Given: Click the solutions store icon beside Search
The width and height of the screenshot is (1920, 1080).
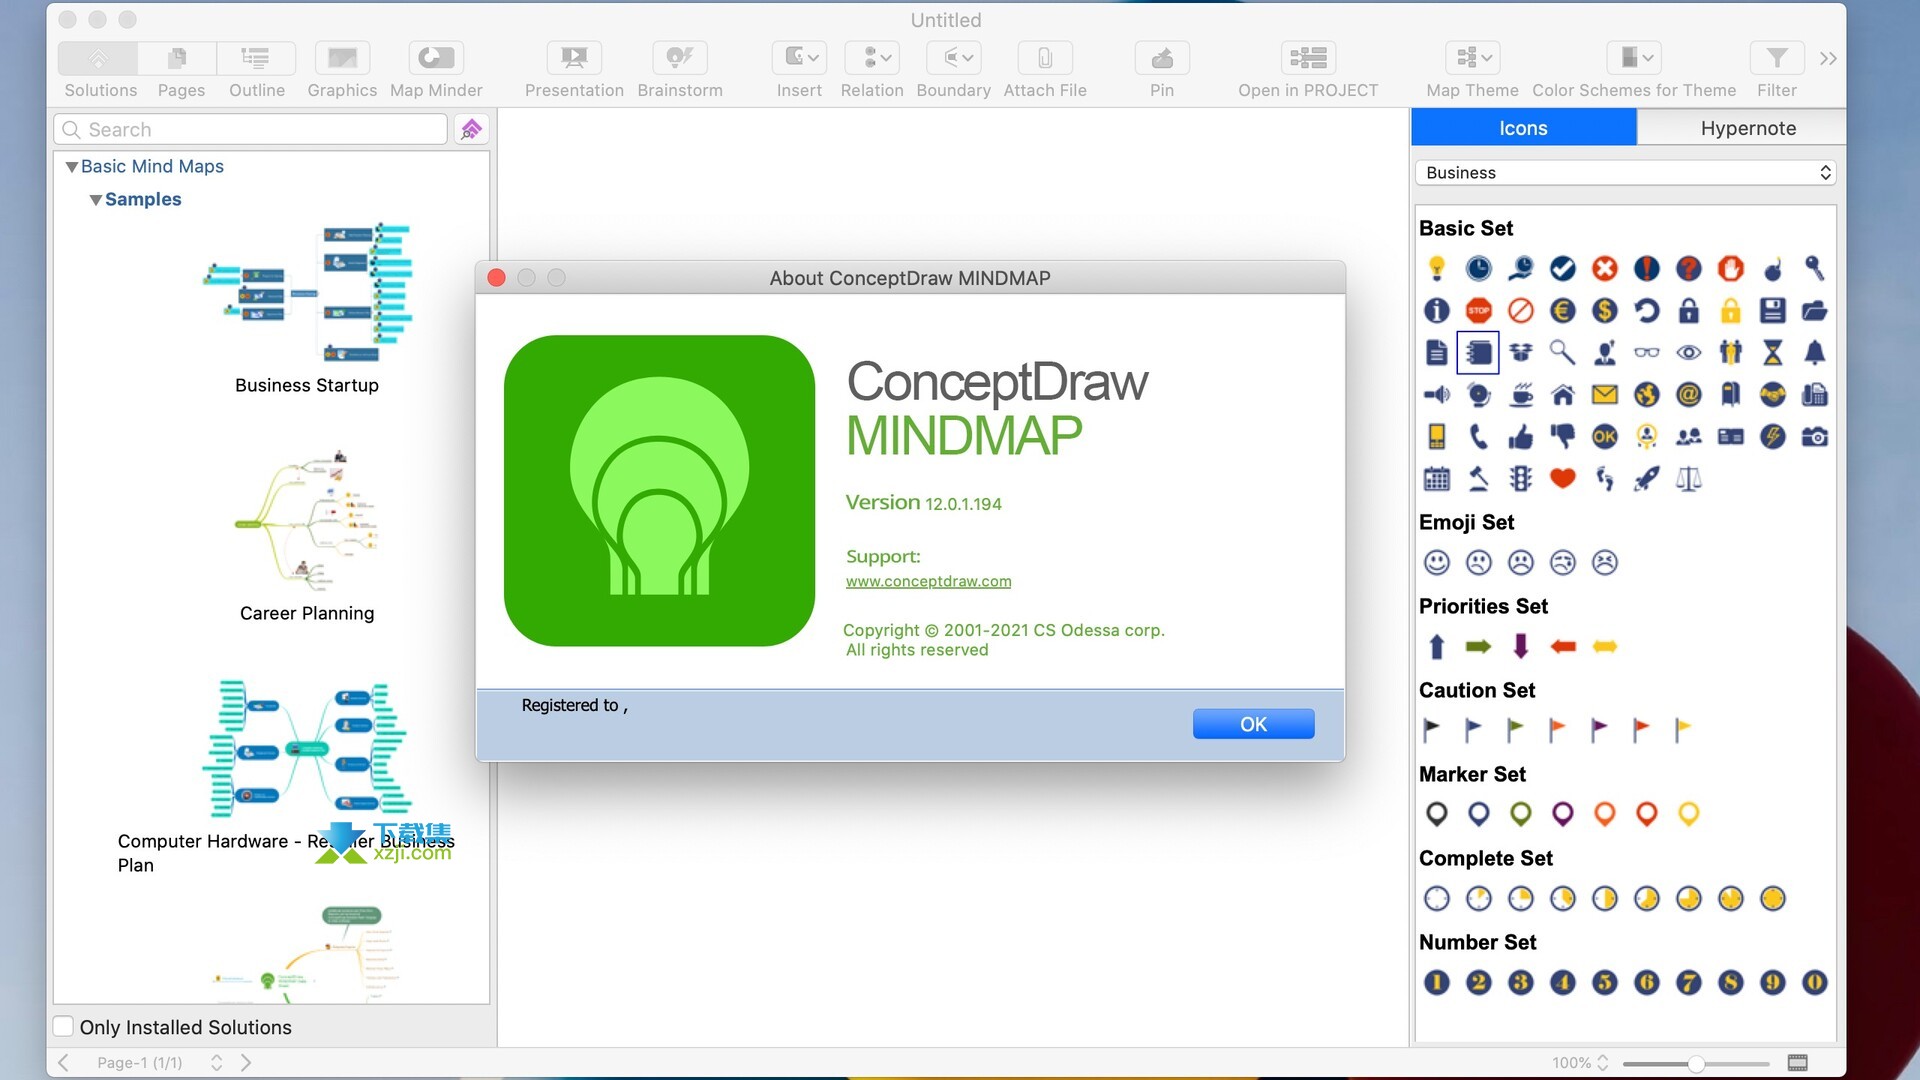Looking at the screenshot, I should pyautogui.click(x=471, y=129).
